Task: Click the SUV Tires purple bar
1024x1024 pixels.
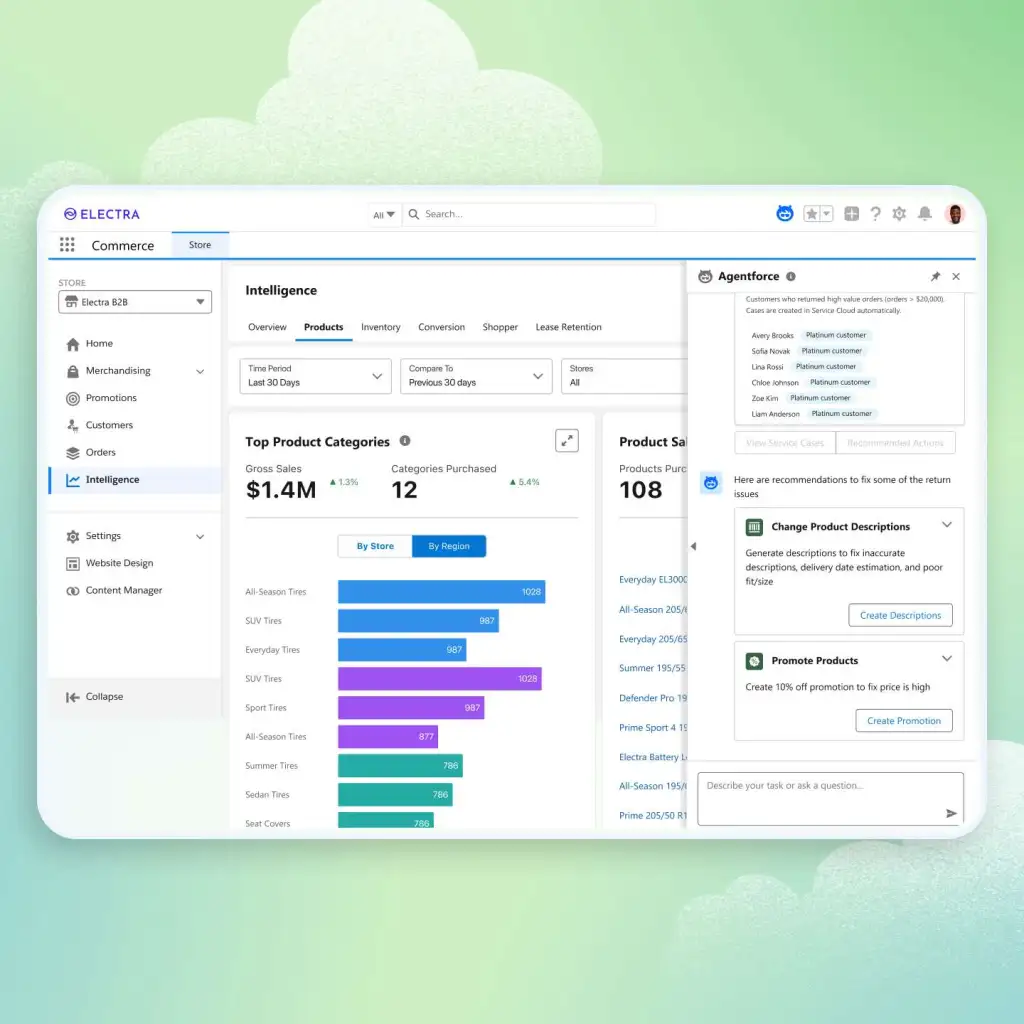Action: [x=440, y=678]
